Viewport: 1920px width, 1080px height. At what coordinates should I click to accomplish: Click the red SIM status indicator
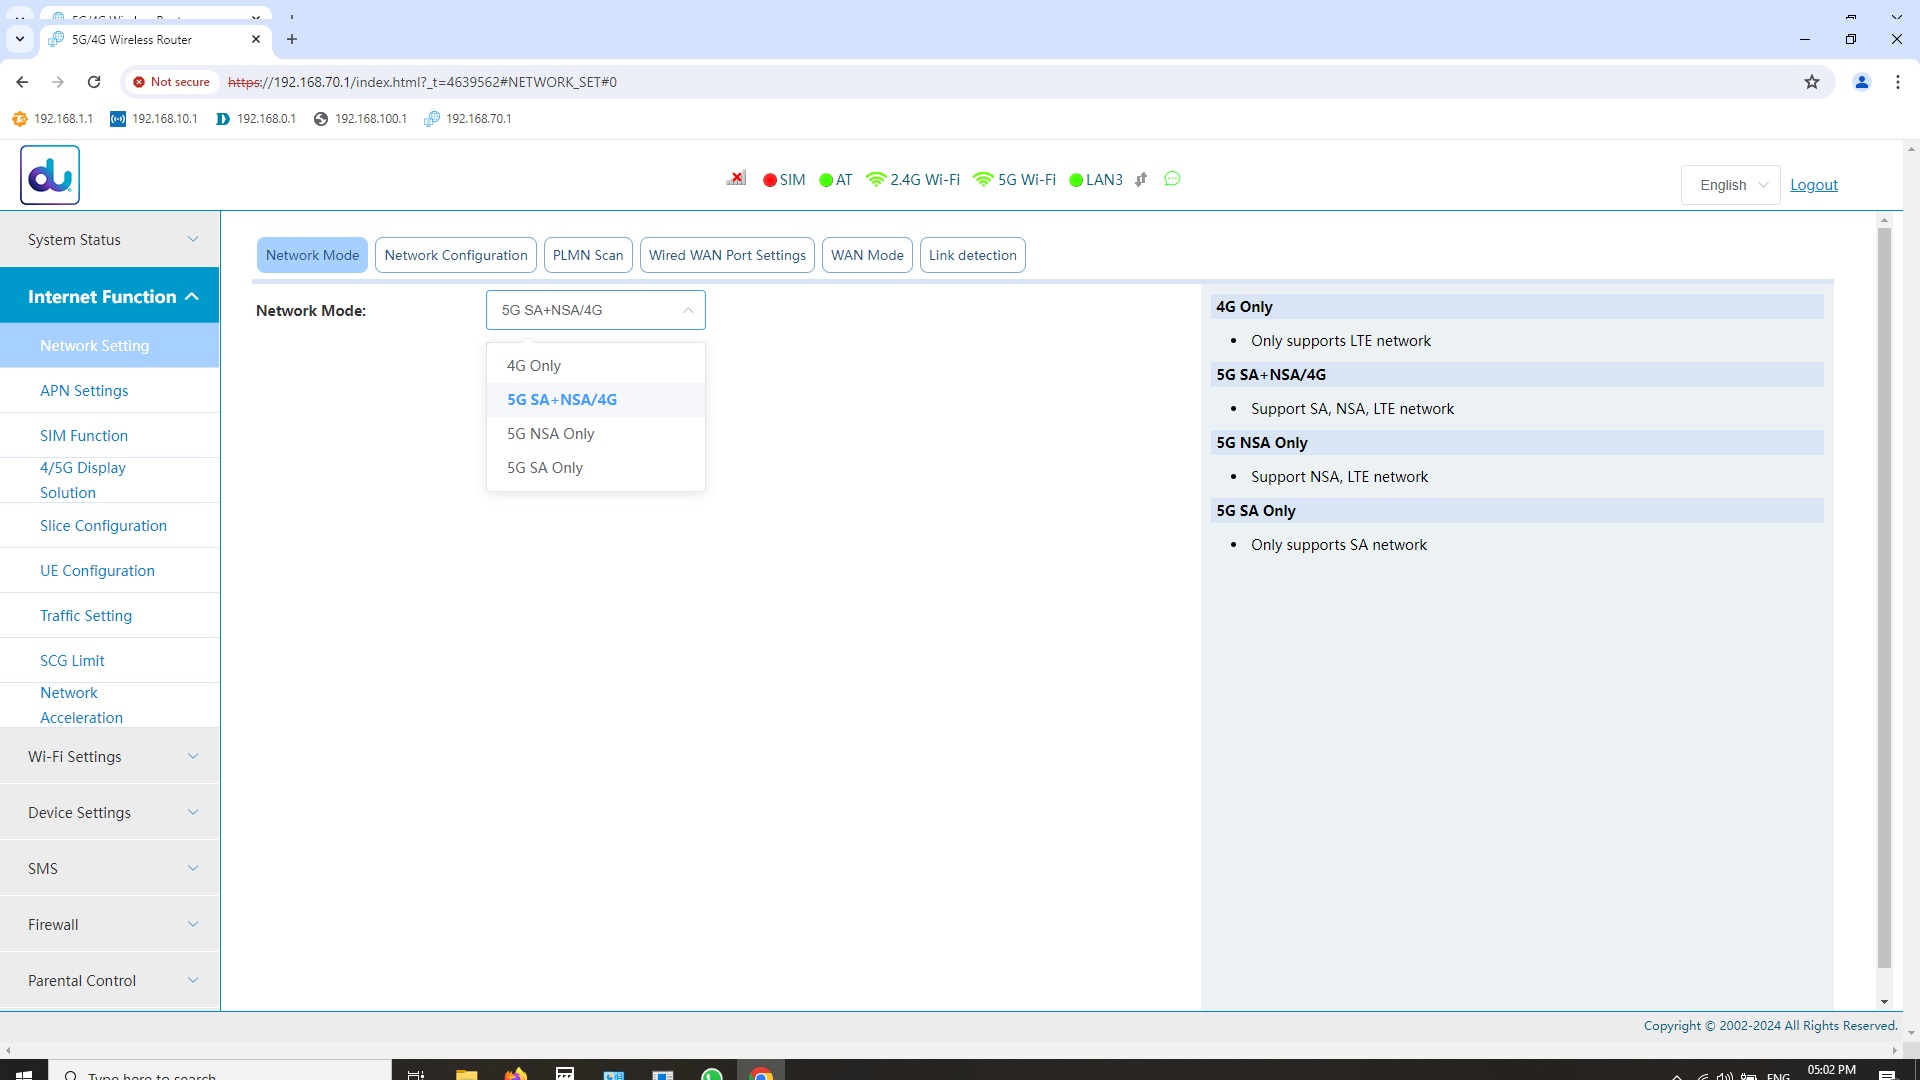tap(769, 180)
